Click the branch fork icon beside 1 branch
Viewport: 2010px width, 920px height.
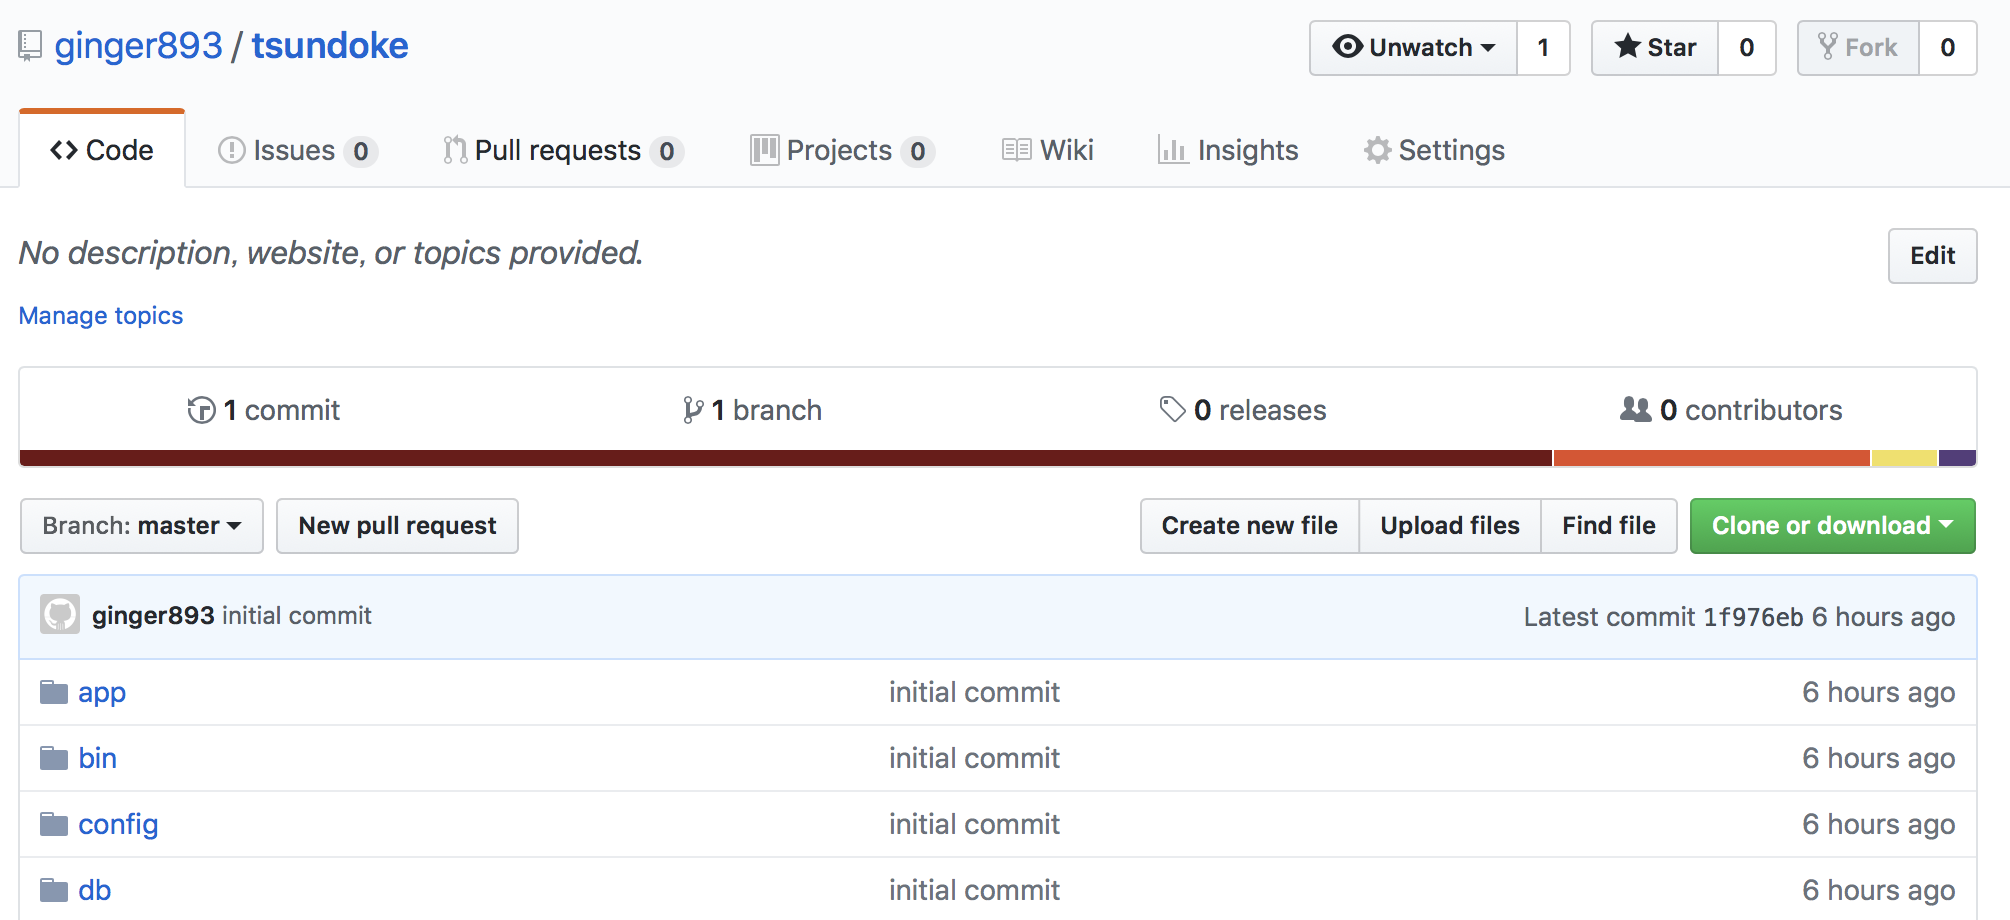[x=693, y=410]
